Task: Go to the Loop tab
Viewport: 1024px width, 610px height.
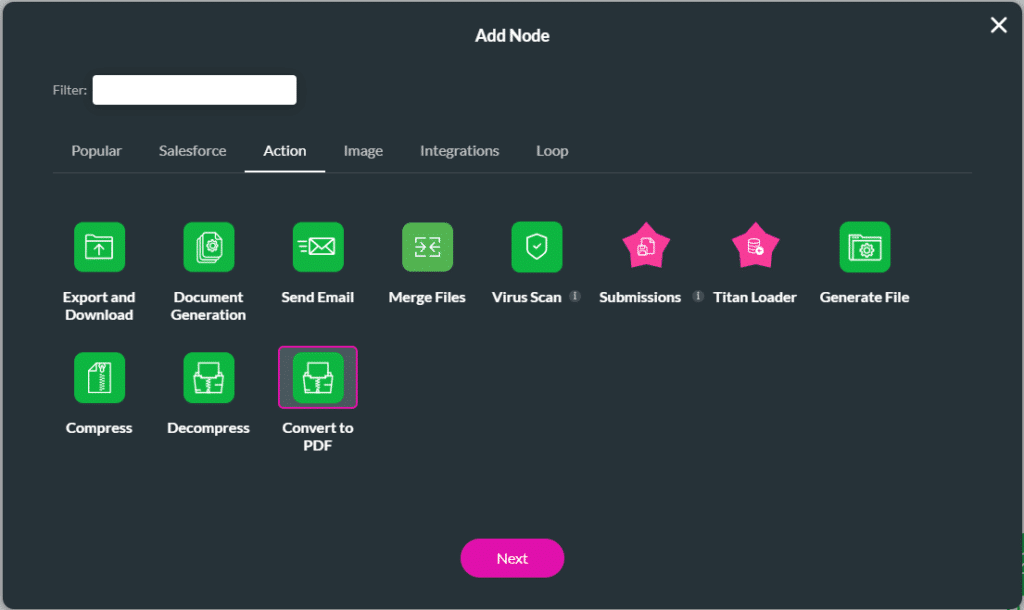Action: (552, 151)
